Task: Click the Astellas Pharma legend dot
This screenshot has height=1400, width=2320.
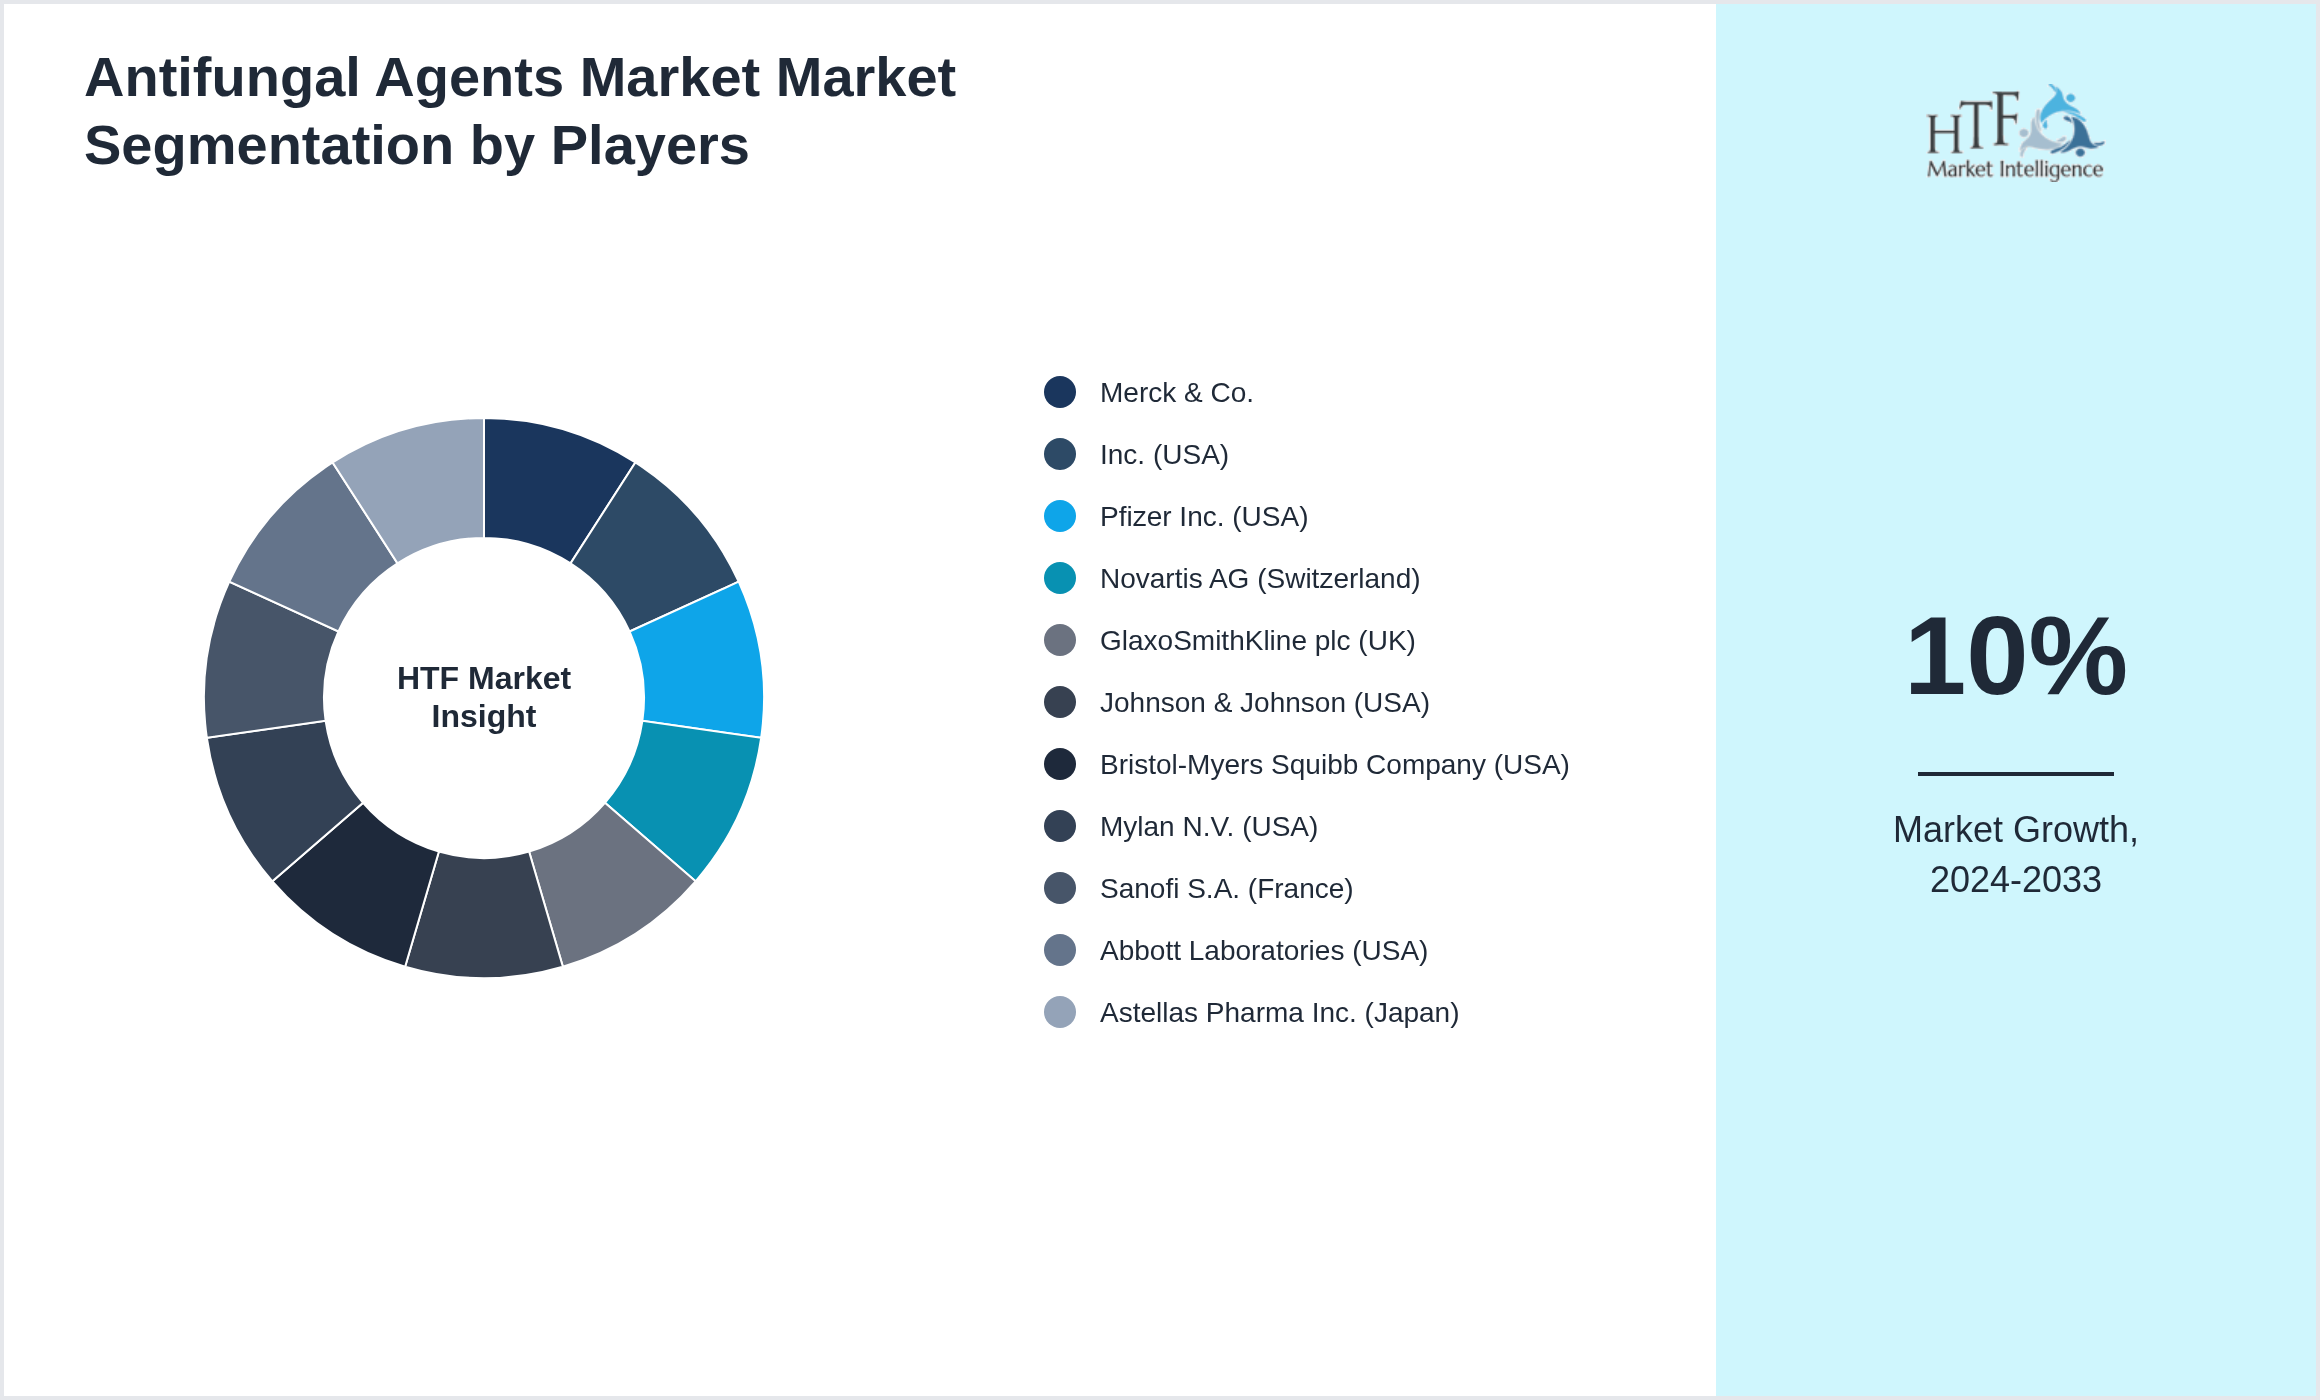Action: click(1058, 1012)
